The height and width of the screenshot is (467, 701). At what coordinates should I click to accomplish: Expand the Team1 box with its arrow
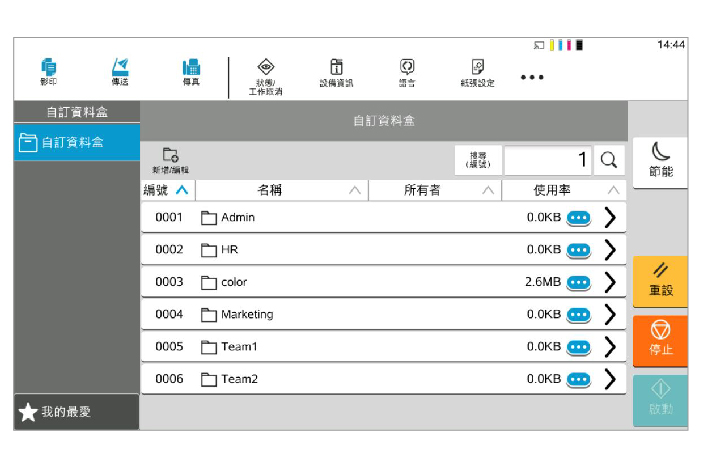tap(610, 347)
